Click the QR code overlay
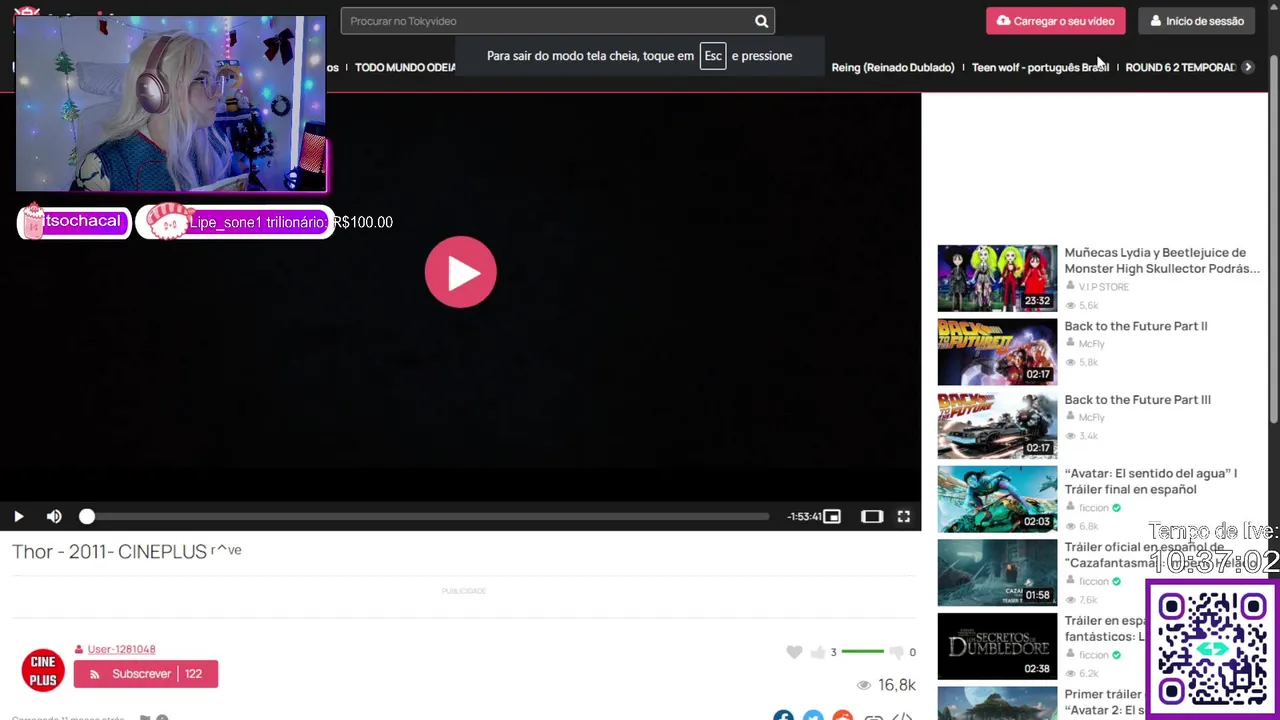This screenshot has height=720, width=1280. point(1212,648)
